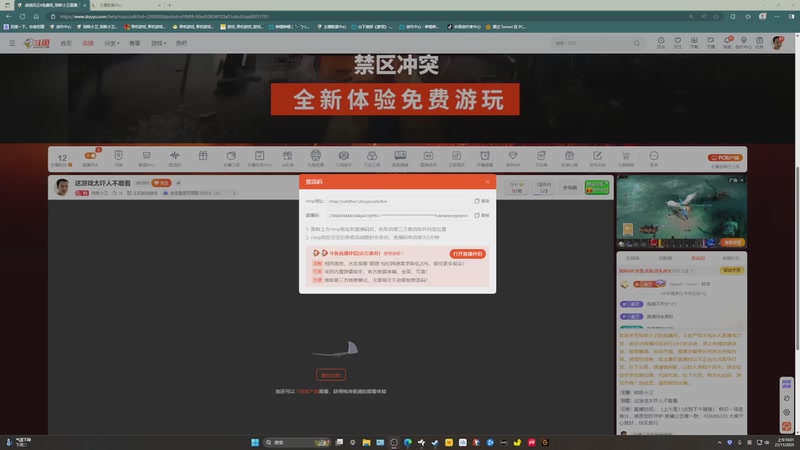This screenshot has height=450, width=800.
Task: Click the header search input box
Action: (592, 43)
